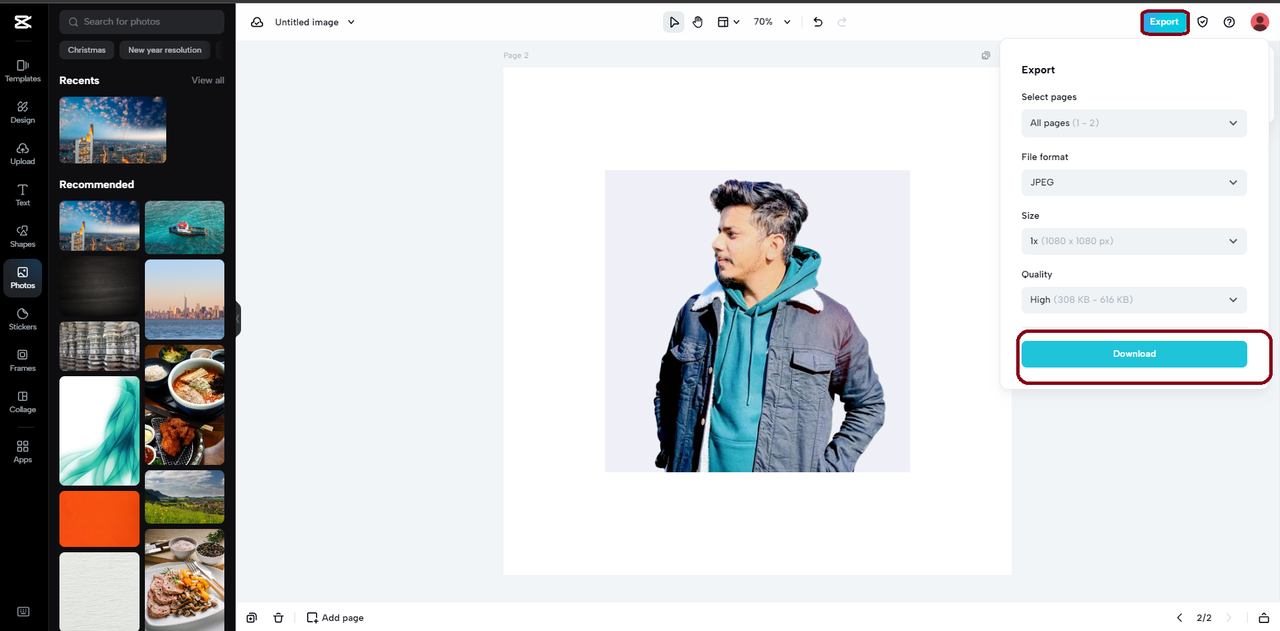1280x631 pixels.
Task: Click the Export button
Action: 1164,22
